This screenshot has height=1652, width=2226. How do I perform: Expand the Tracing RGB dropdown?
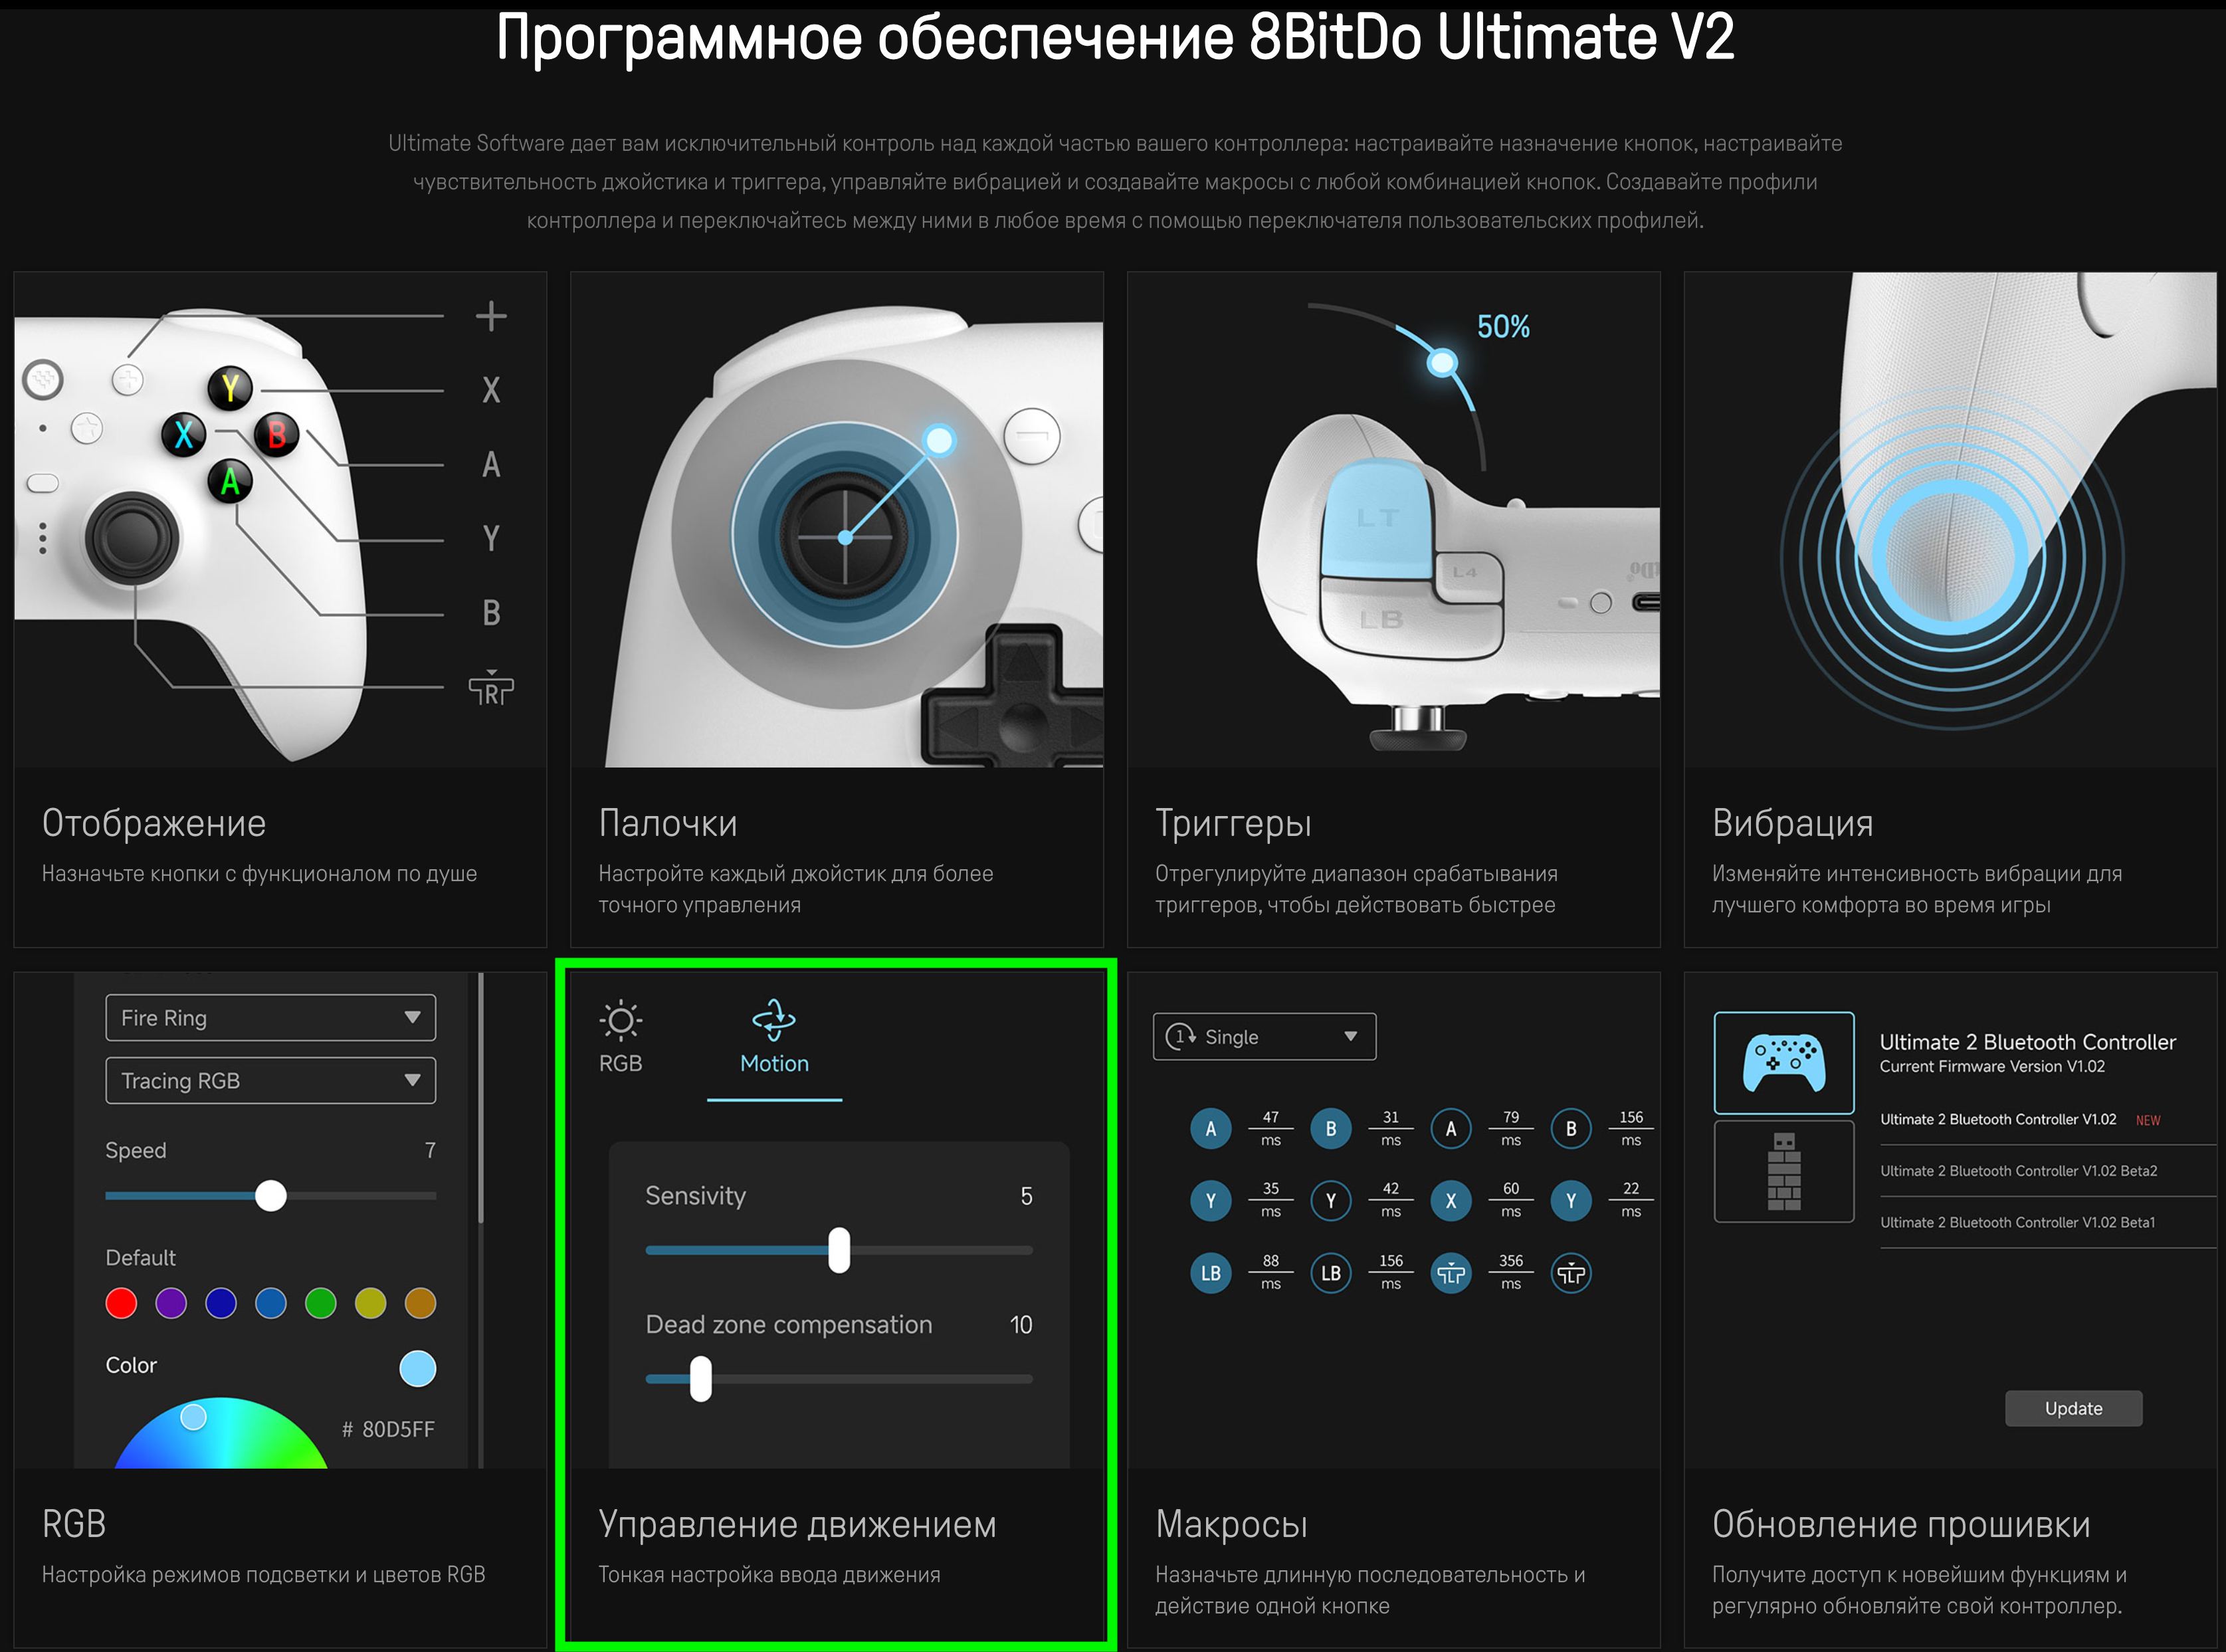(270, 1081)
